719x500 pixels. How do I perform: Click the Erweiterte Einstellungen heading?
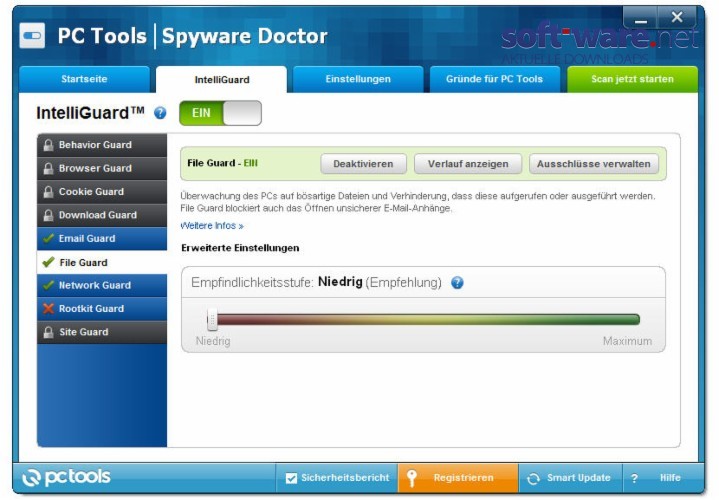240,248
